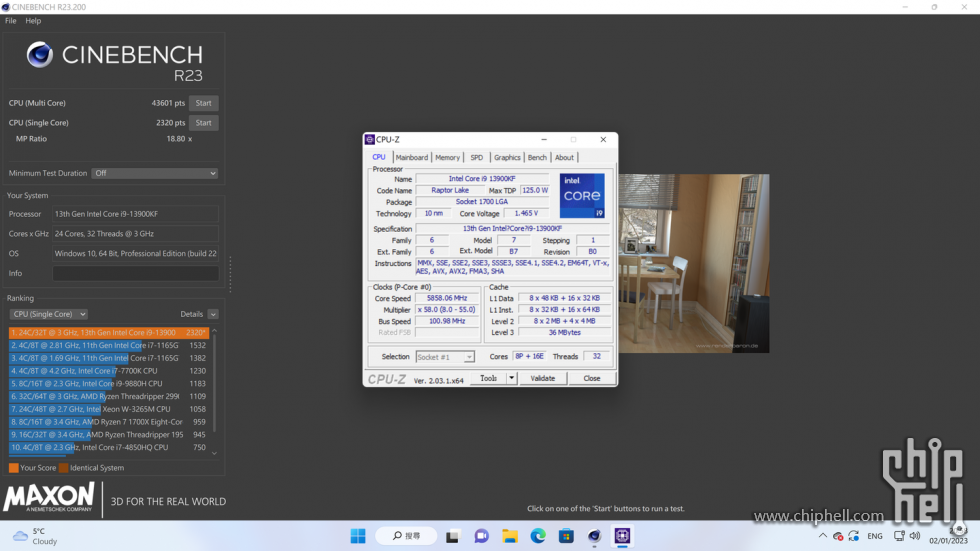The image size is (980, 551).
Task: Switch to Memory tab in CPU-Z
Action: point(448,157)
